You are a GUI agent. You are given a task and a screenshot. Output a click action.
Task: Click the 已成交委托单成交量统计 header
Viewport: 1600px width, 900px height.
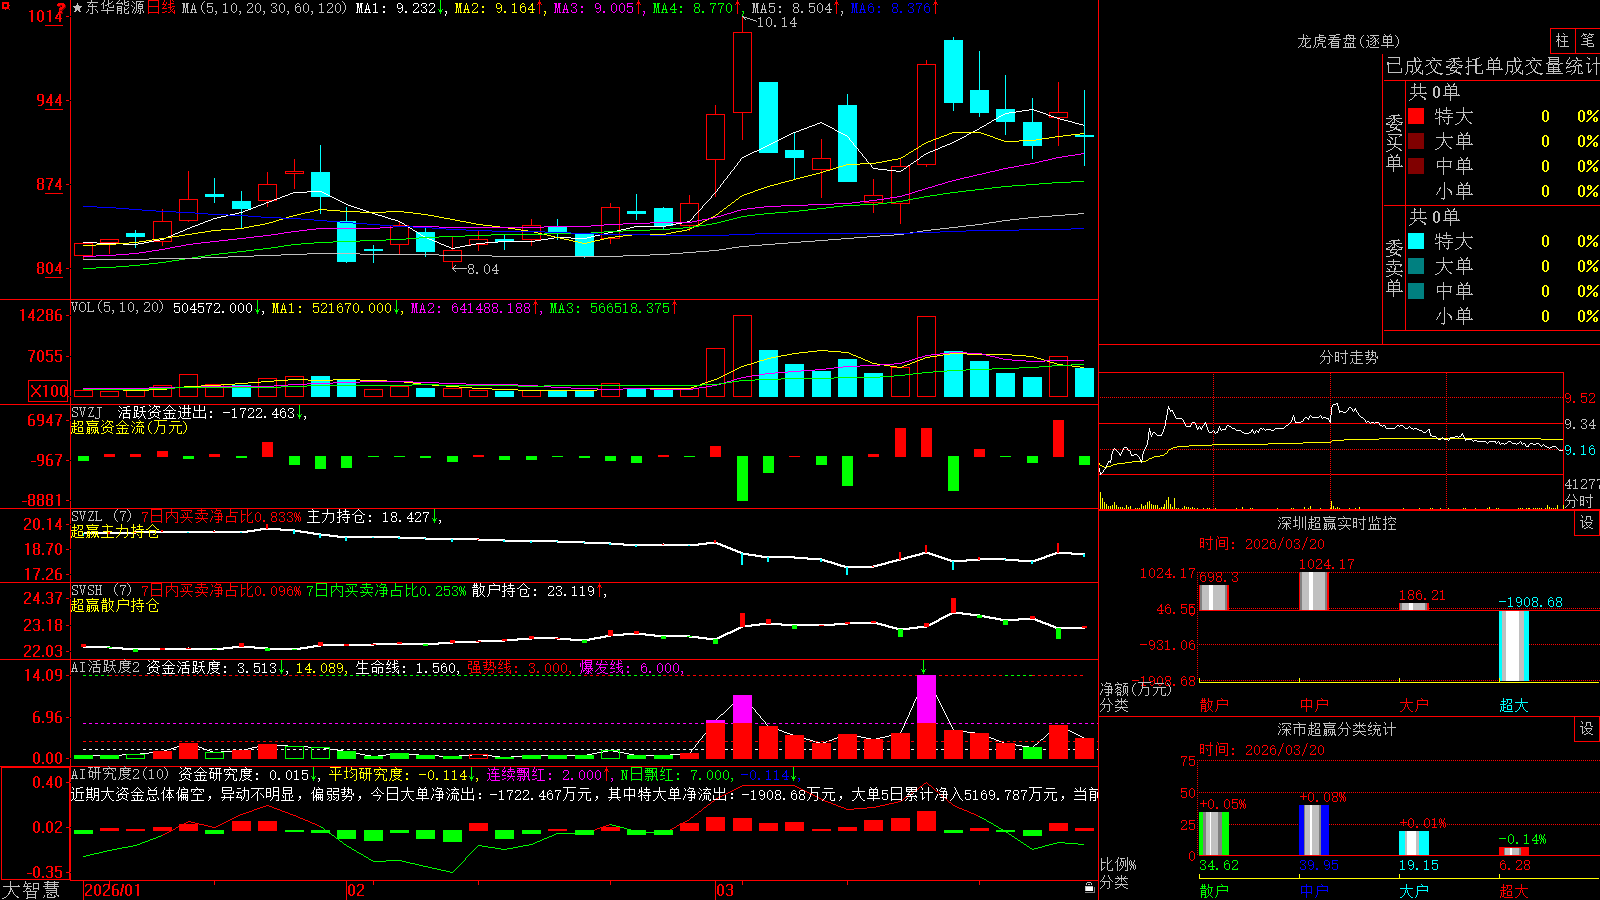coord(1492,66)
